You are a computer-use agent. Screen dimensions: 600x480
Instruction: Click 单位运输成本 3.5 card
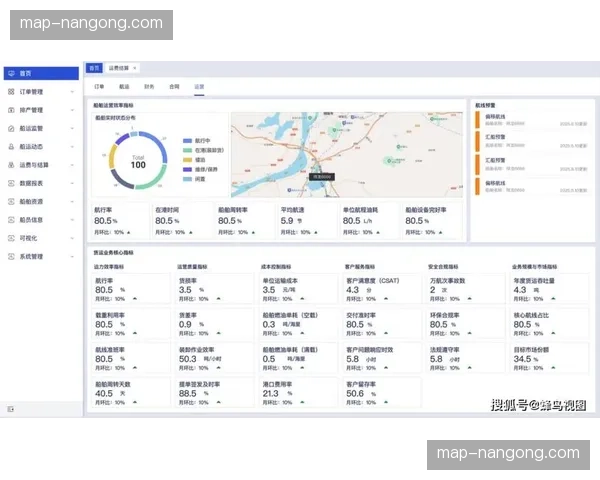tap(298, 289)
